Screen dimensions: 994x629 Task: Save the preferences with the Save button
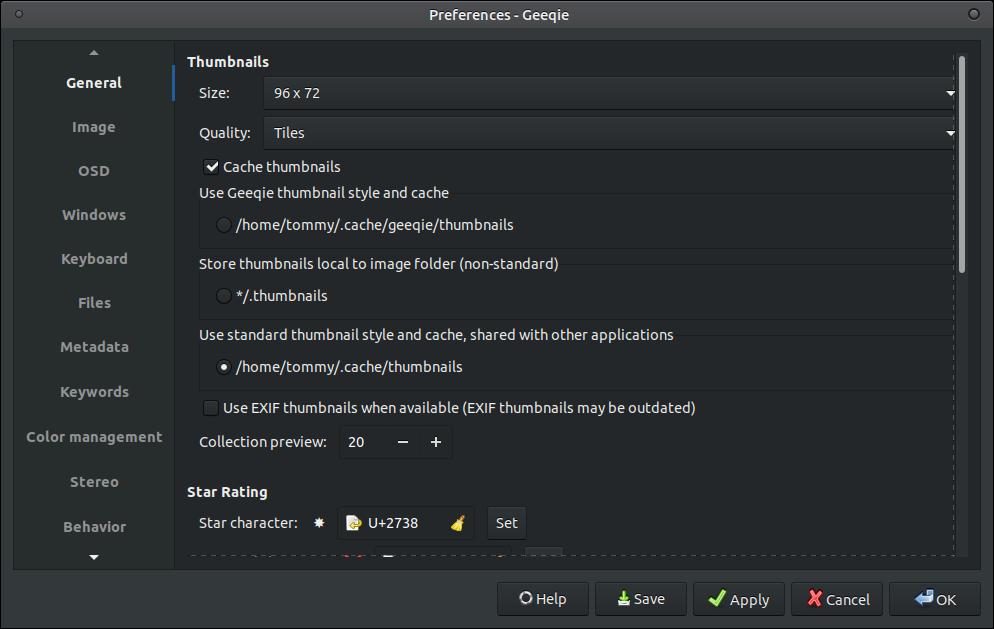(641, 599)
